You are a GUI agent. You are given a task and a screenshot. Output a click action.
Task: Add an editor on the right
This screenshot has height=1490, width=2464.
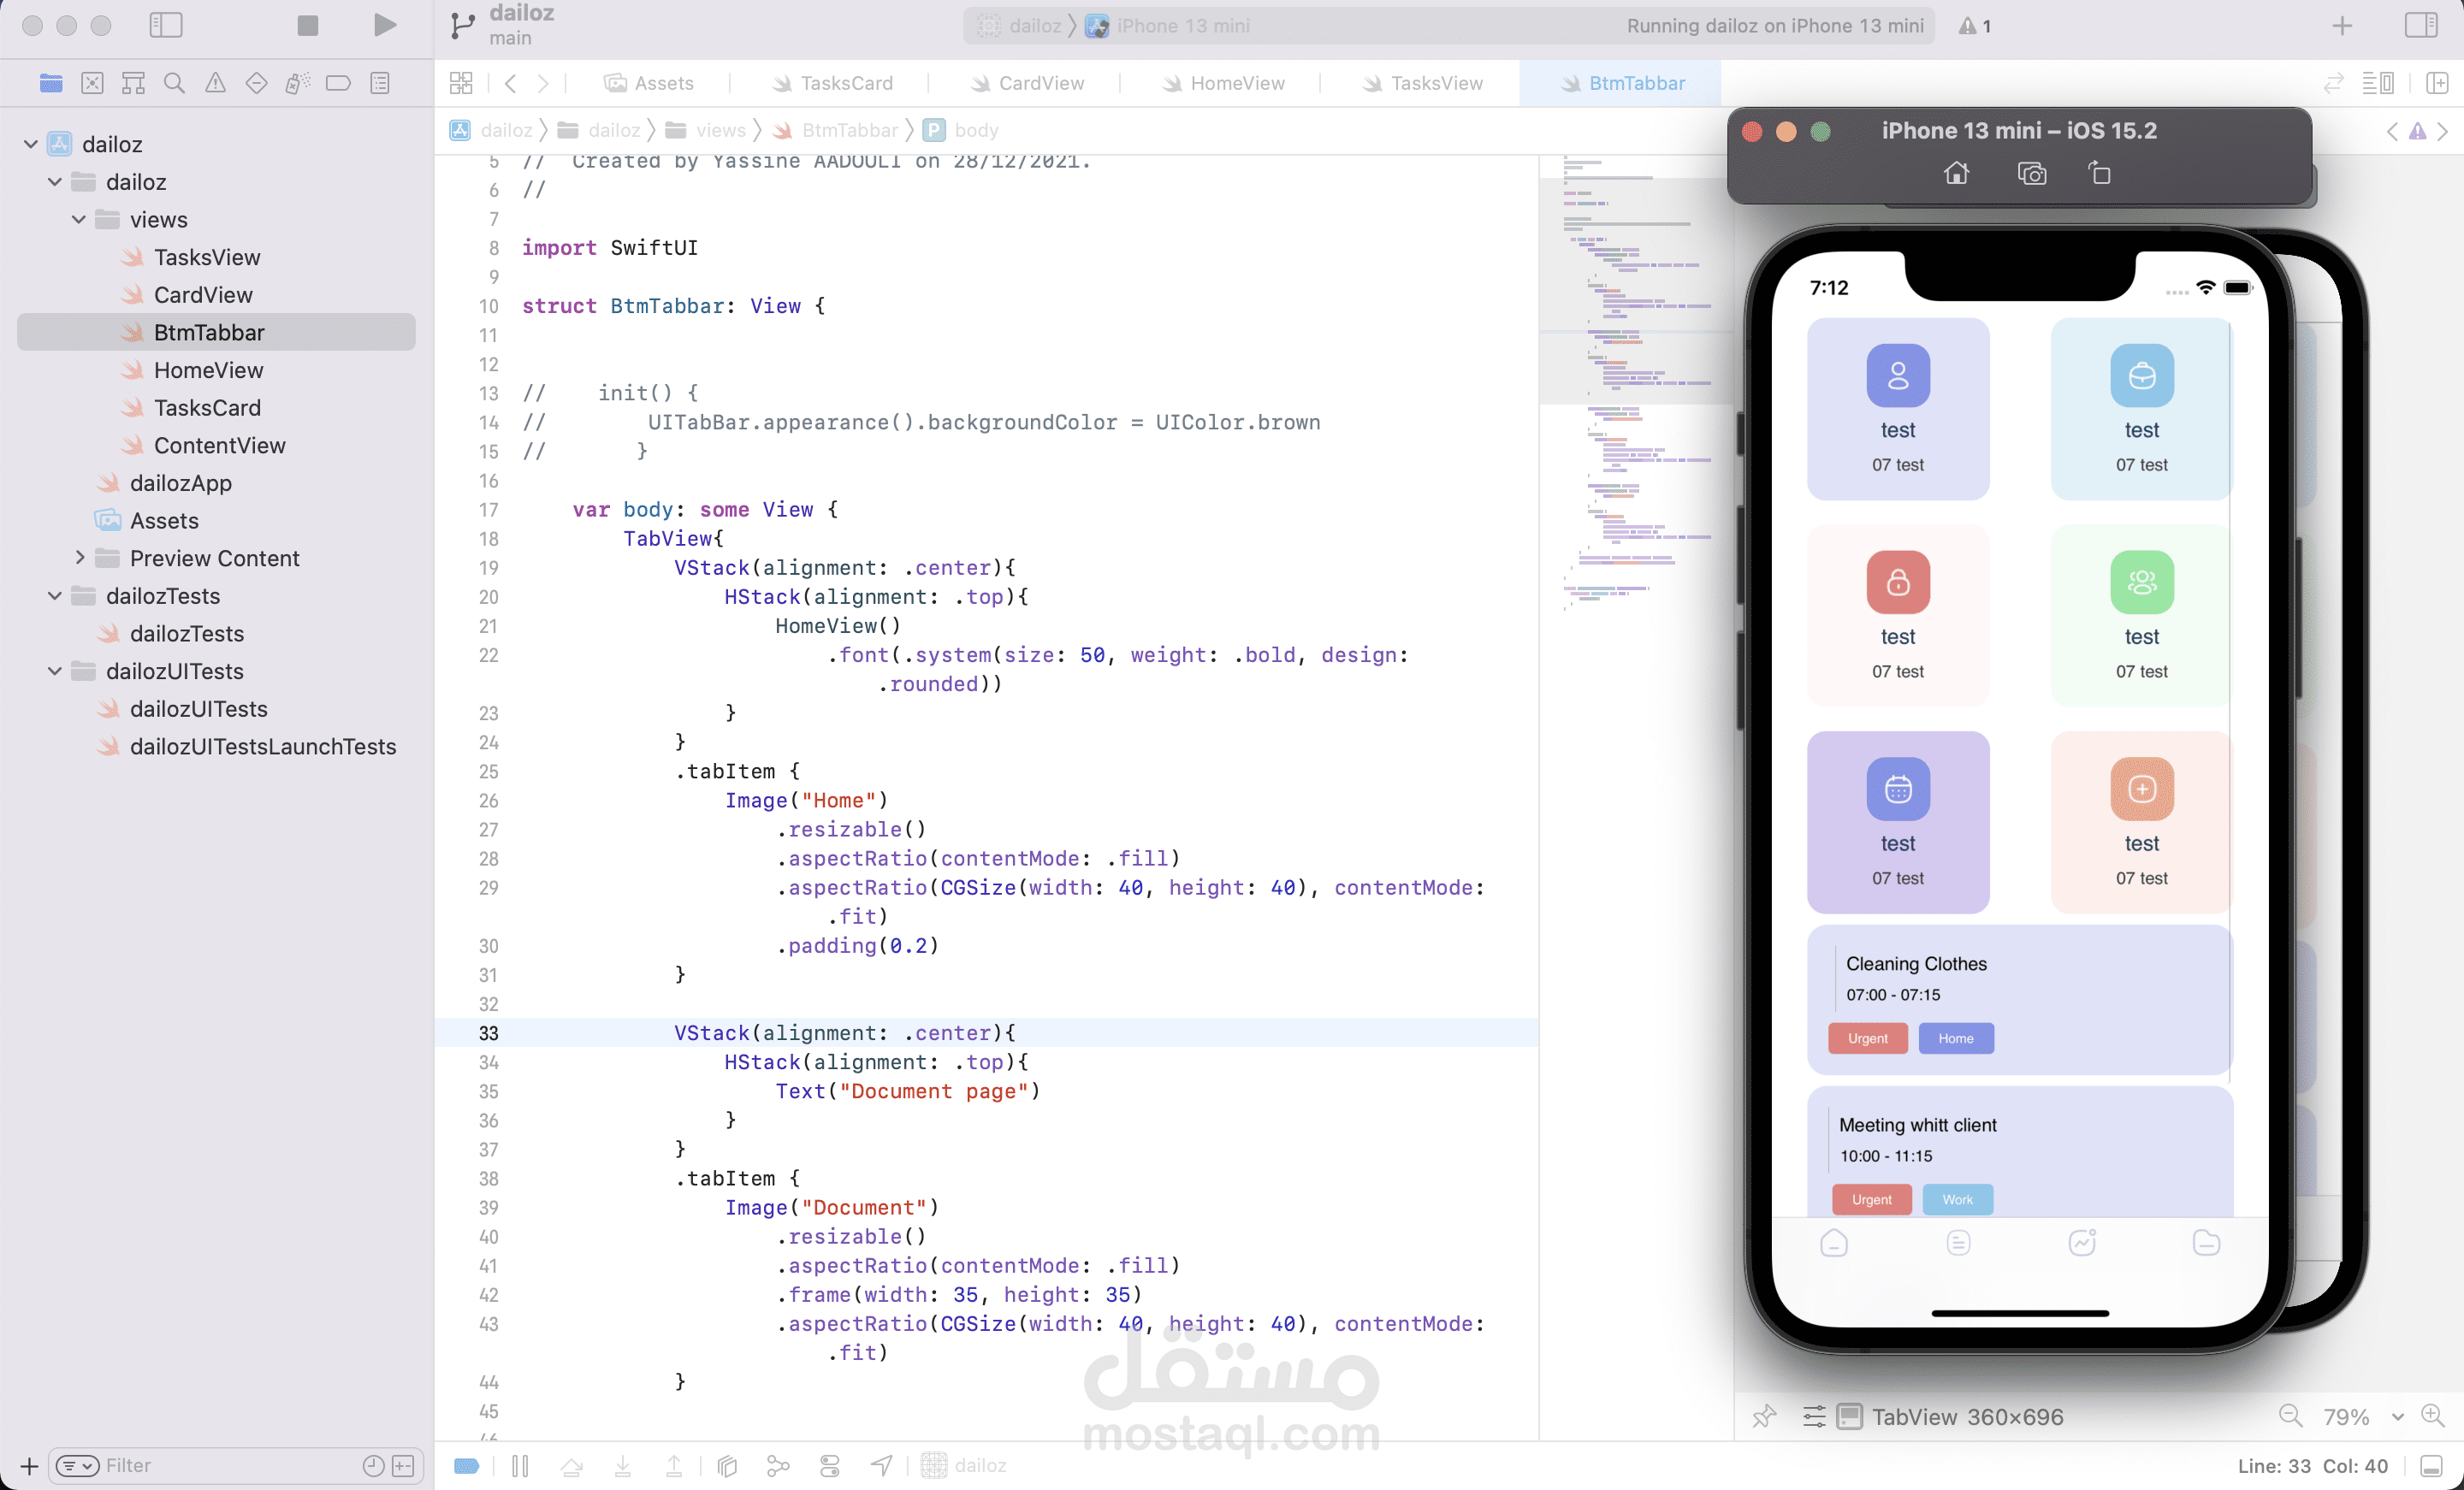click(2437, 83)
